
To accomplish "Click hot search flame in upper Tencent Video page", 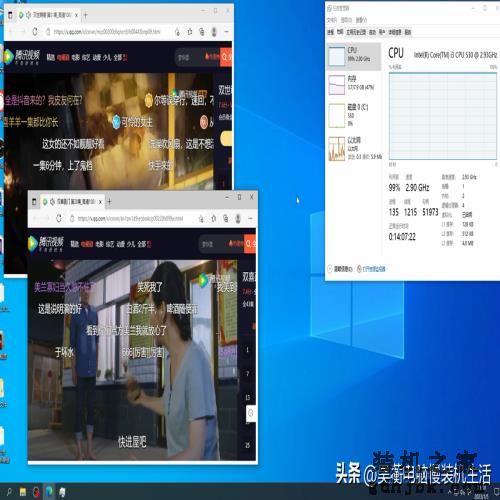I will pos(212,57).
